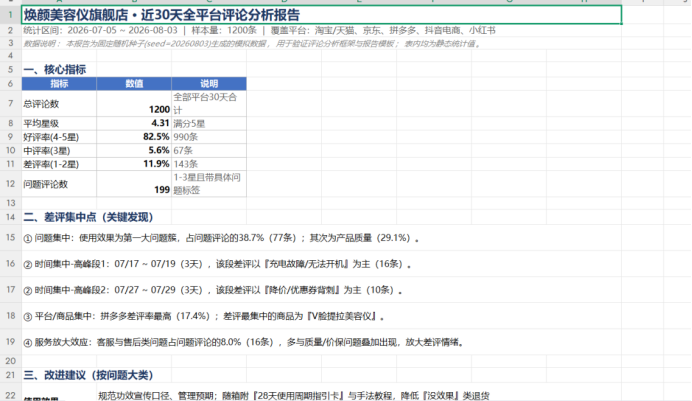Select row header 10
Viewport: 692px width, 401px height.
tap(11, 150)
